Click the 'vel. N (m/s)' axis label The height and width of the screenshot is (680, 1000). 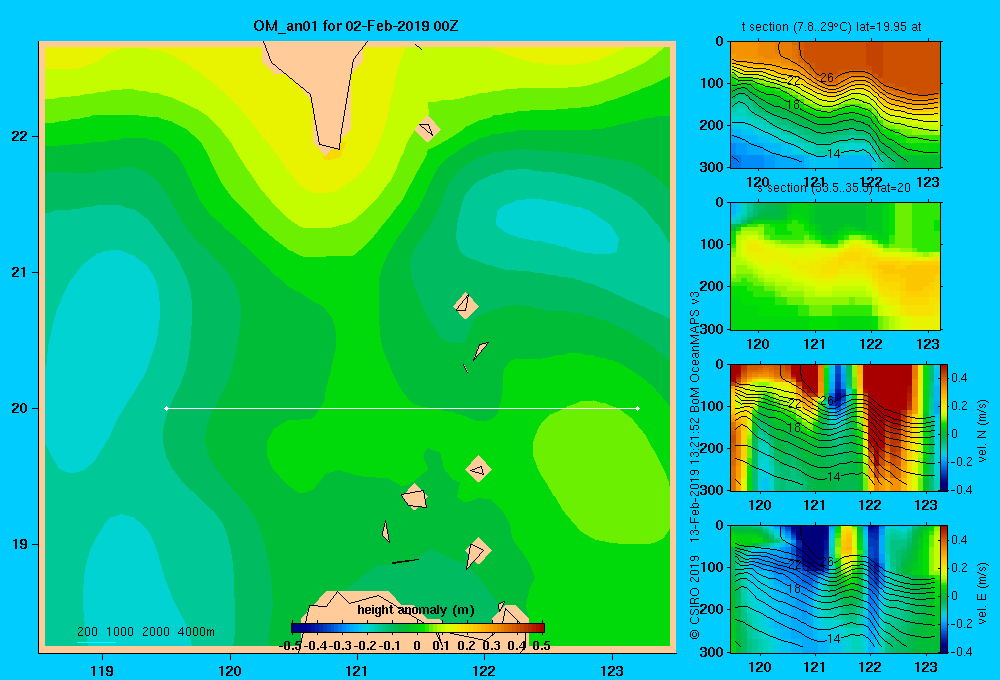coord(982,431)
